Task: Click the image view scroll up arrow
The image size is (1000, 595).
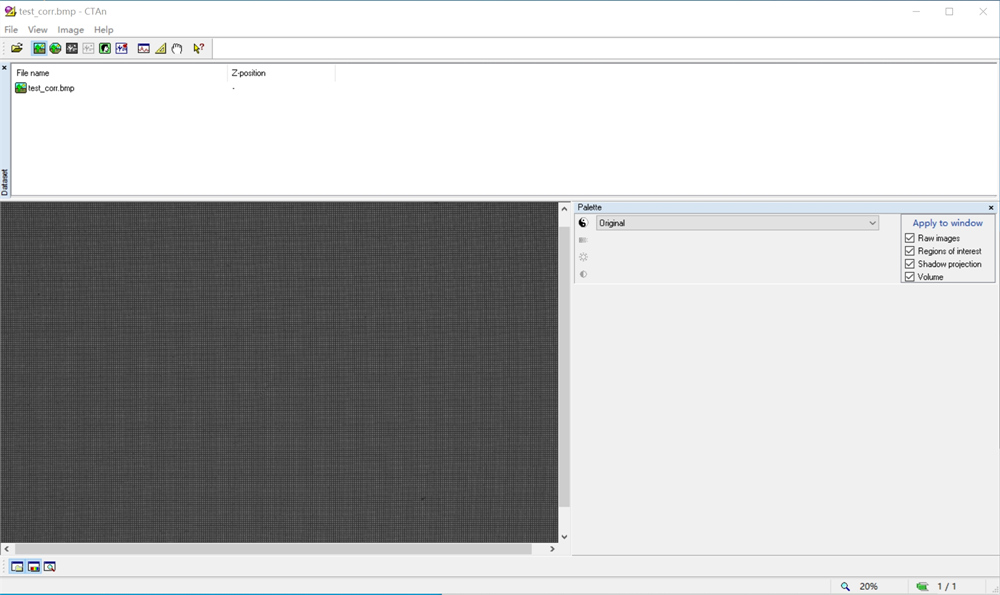Action: click(x=564, y=209)
